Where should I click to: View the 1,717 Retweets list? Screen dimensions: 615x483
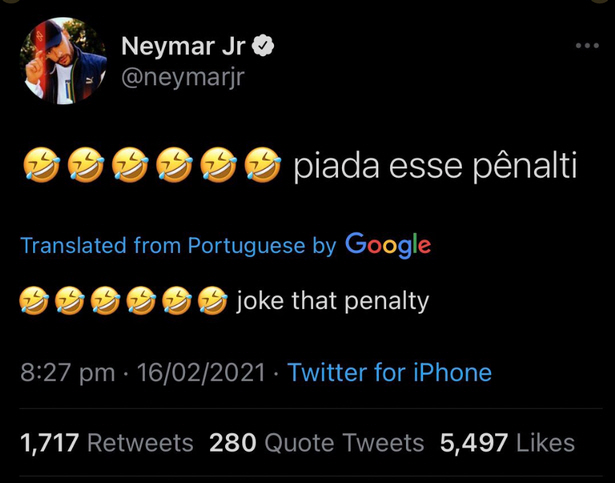tap(107, 443)
